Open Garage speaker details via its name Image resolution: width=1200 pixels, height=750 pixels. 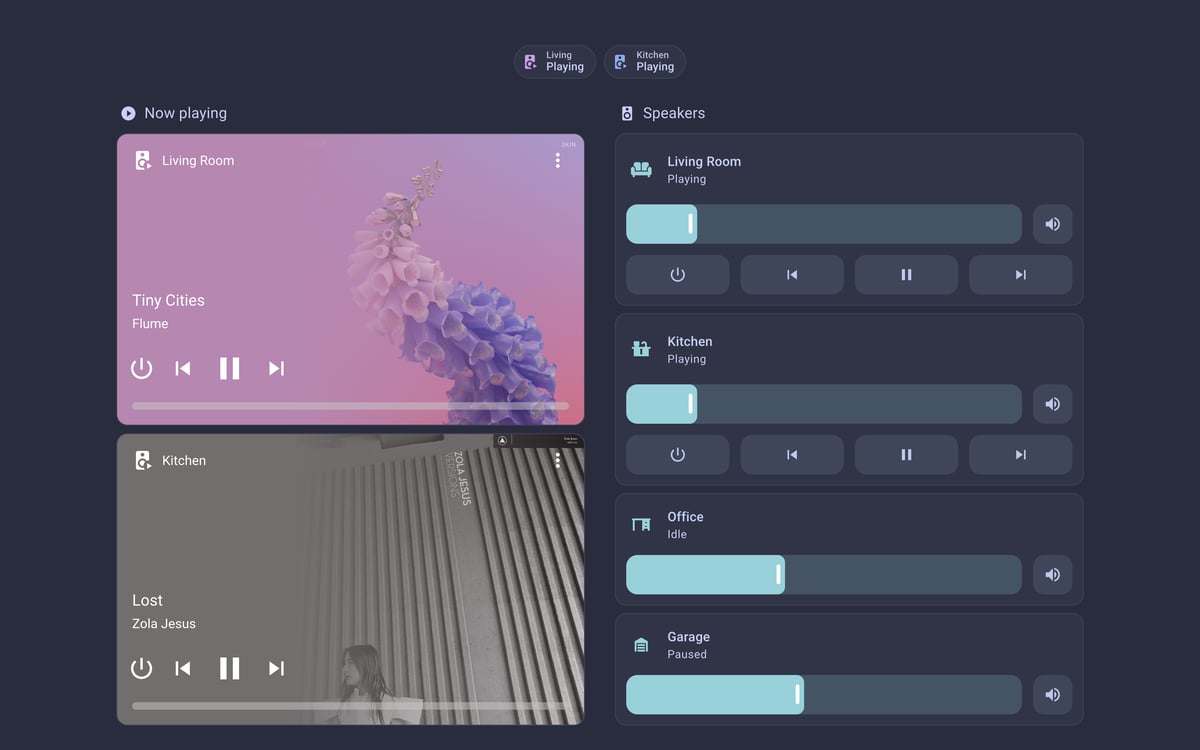[x=688, y=637]
